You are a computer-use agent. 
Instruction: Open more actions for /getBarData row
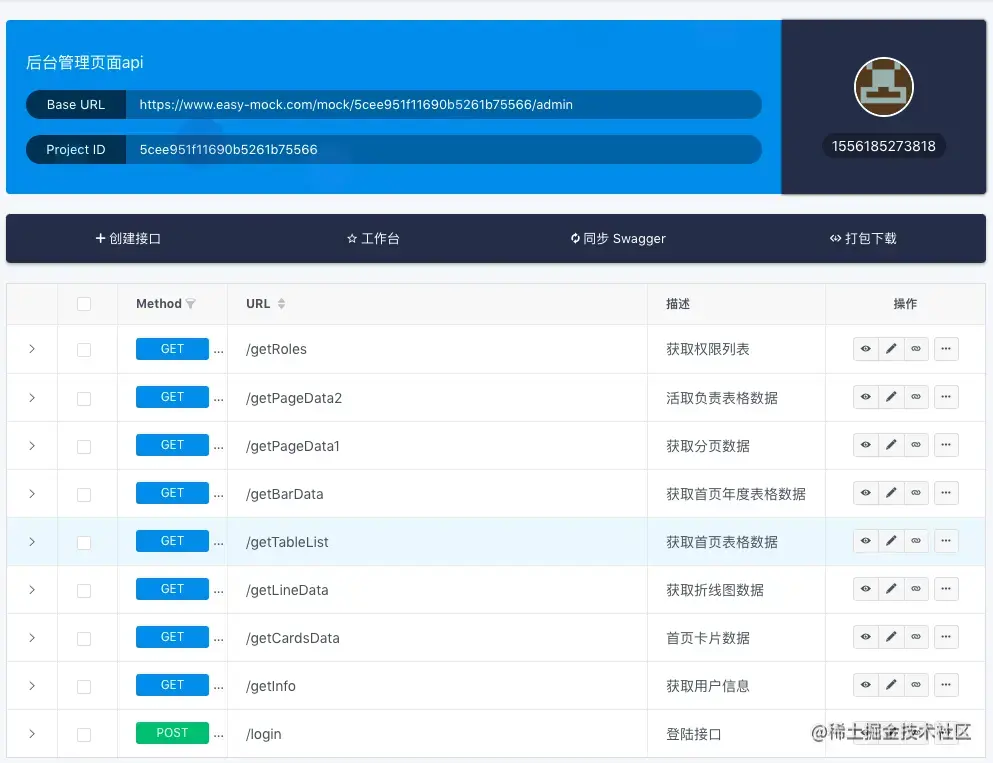(x=946, y=493)
